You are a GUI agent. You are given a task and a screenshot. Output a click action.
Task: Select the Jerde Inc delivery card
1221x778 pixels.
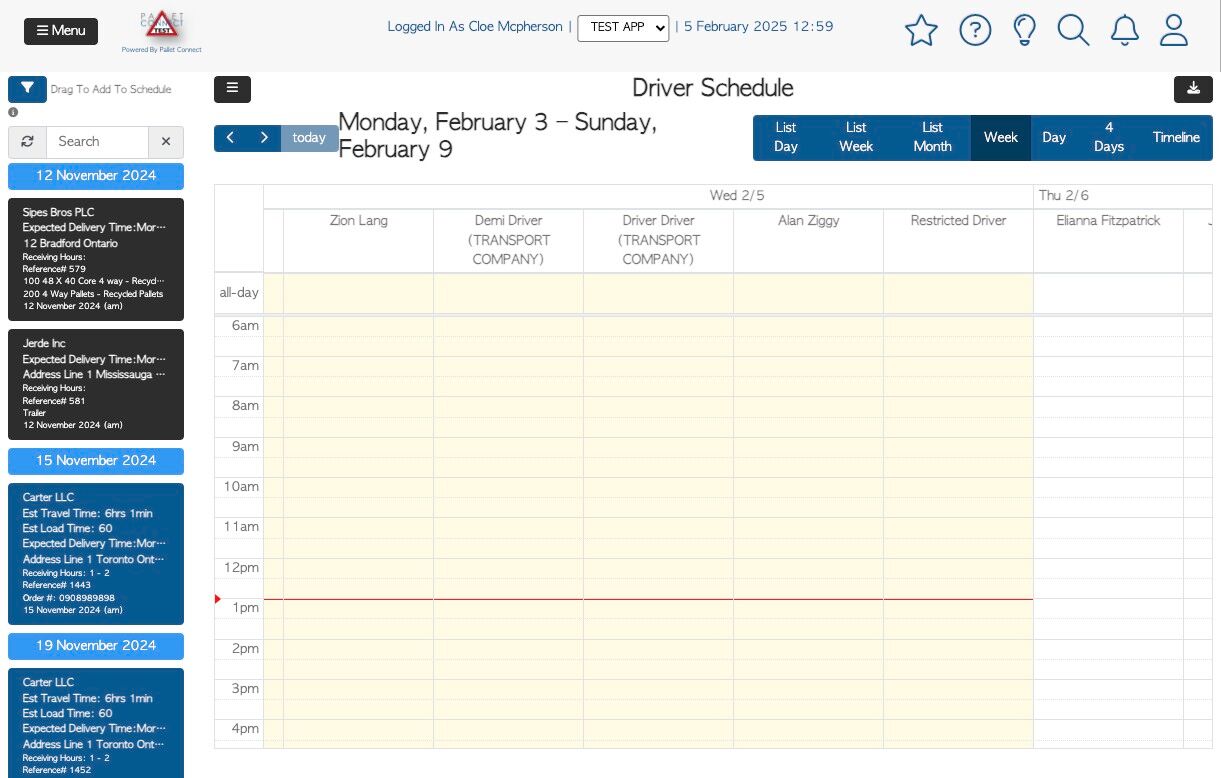tap(96, 384)
